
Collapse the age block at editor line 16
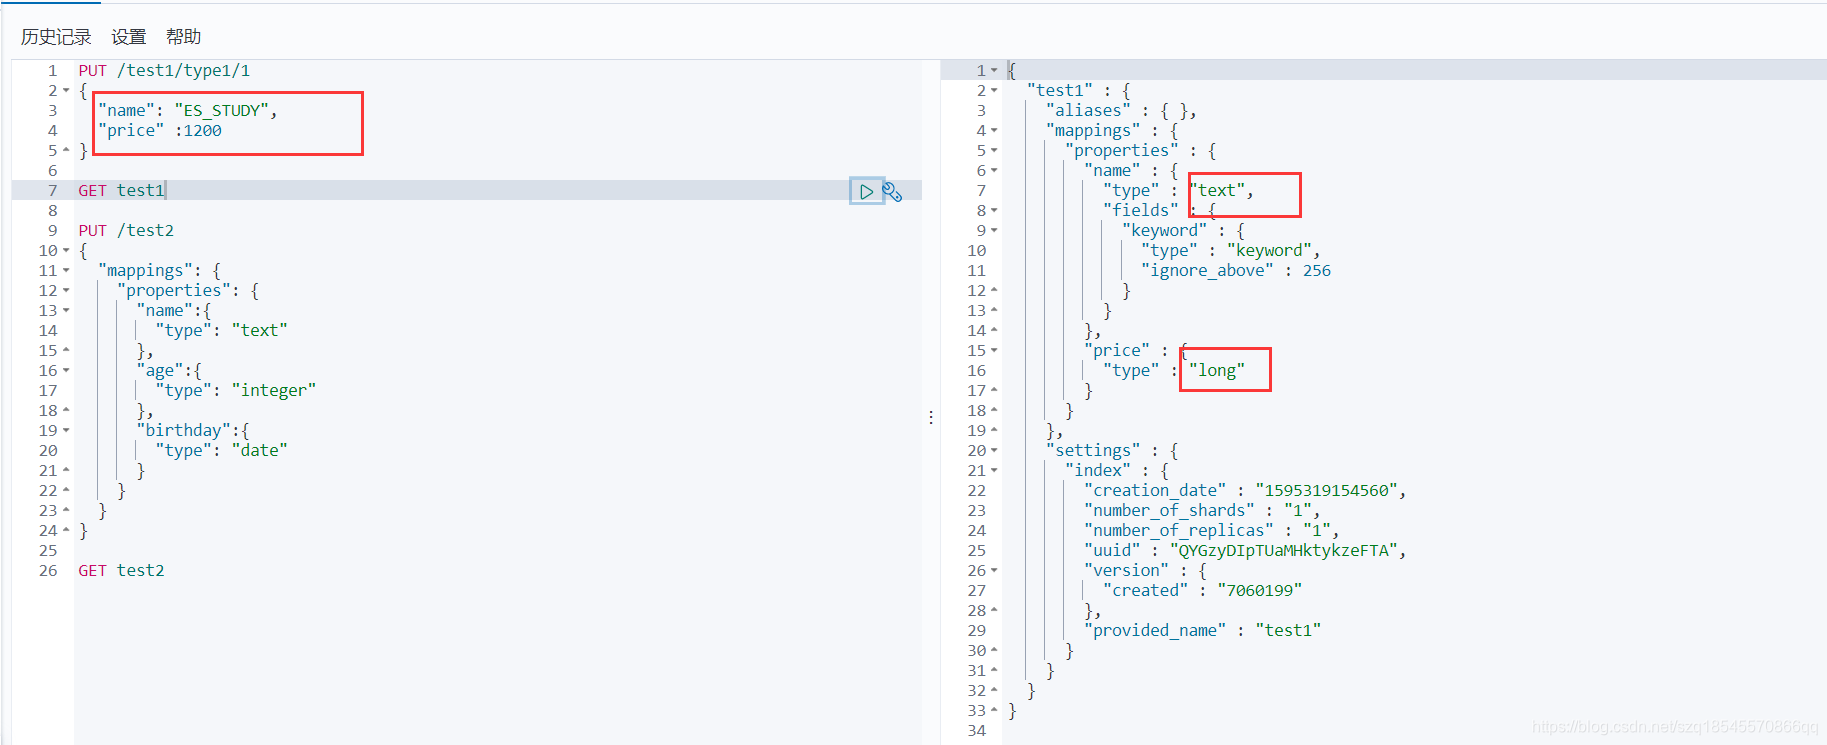(66, 370)
